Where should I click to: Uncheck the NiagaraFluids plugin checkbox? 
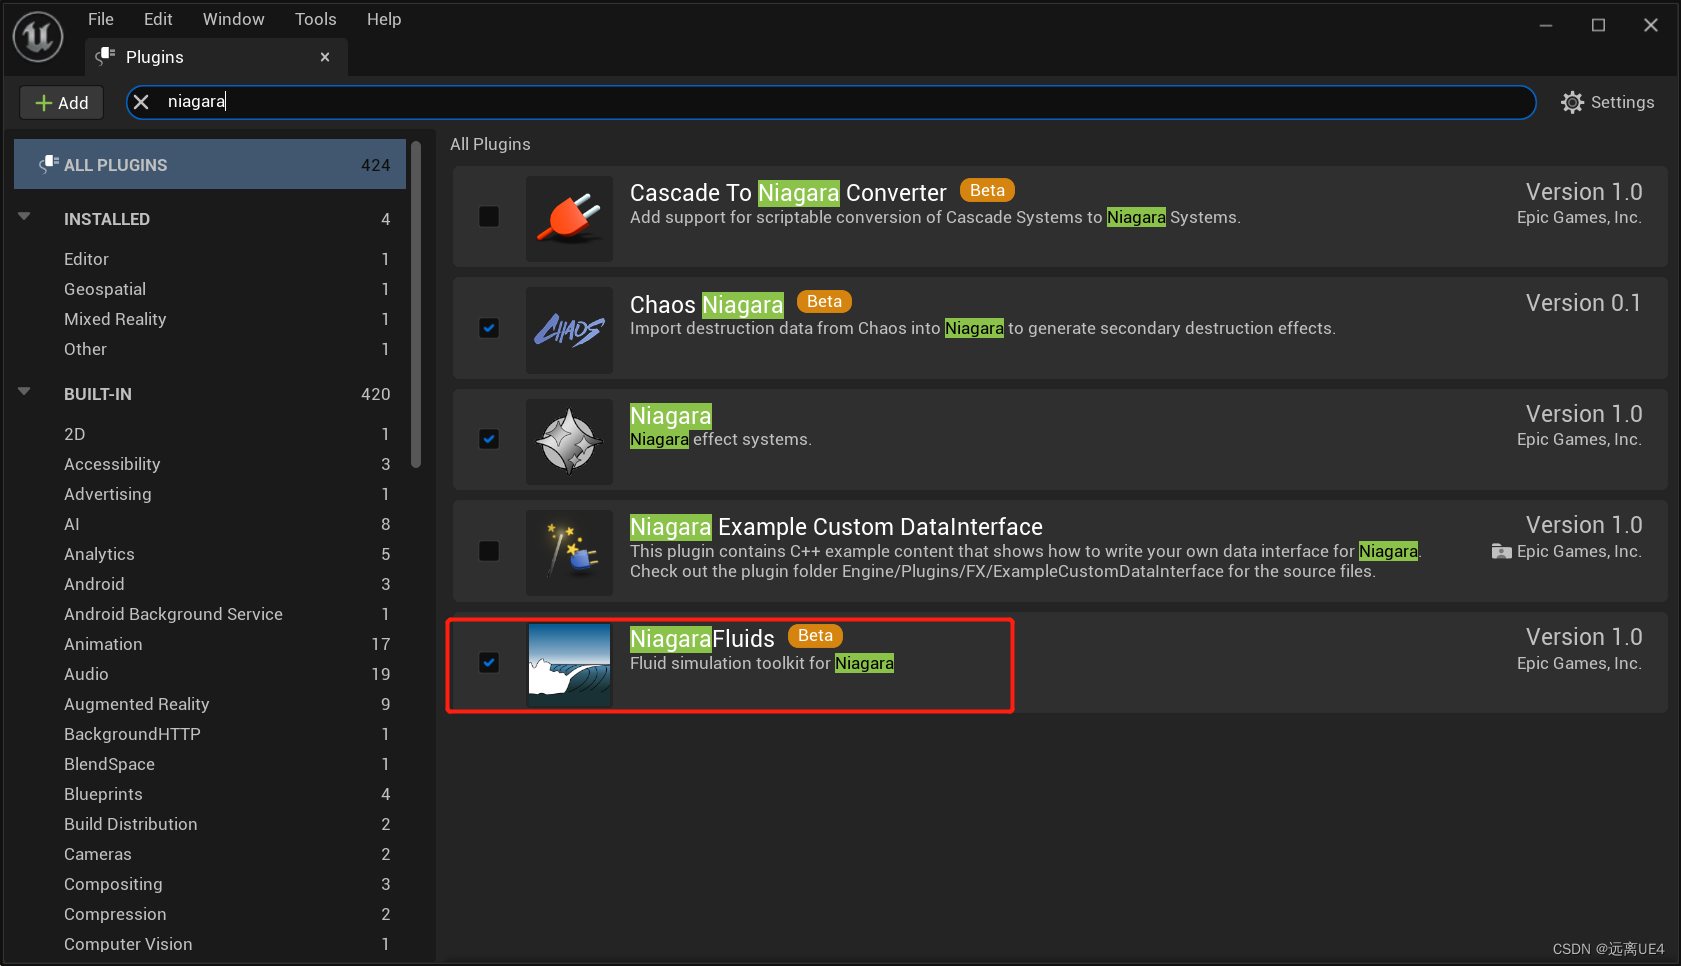489,662
